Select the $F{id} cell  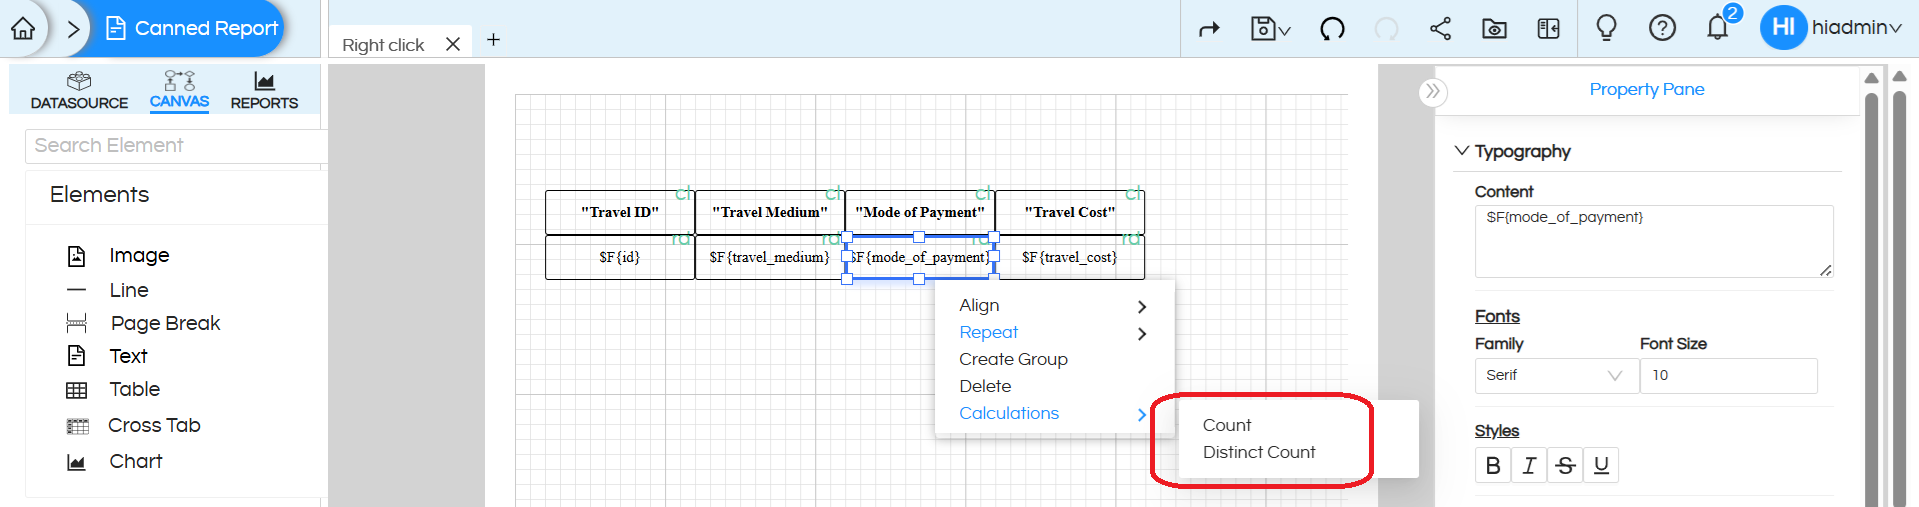pos(620,257)
